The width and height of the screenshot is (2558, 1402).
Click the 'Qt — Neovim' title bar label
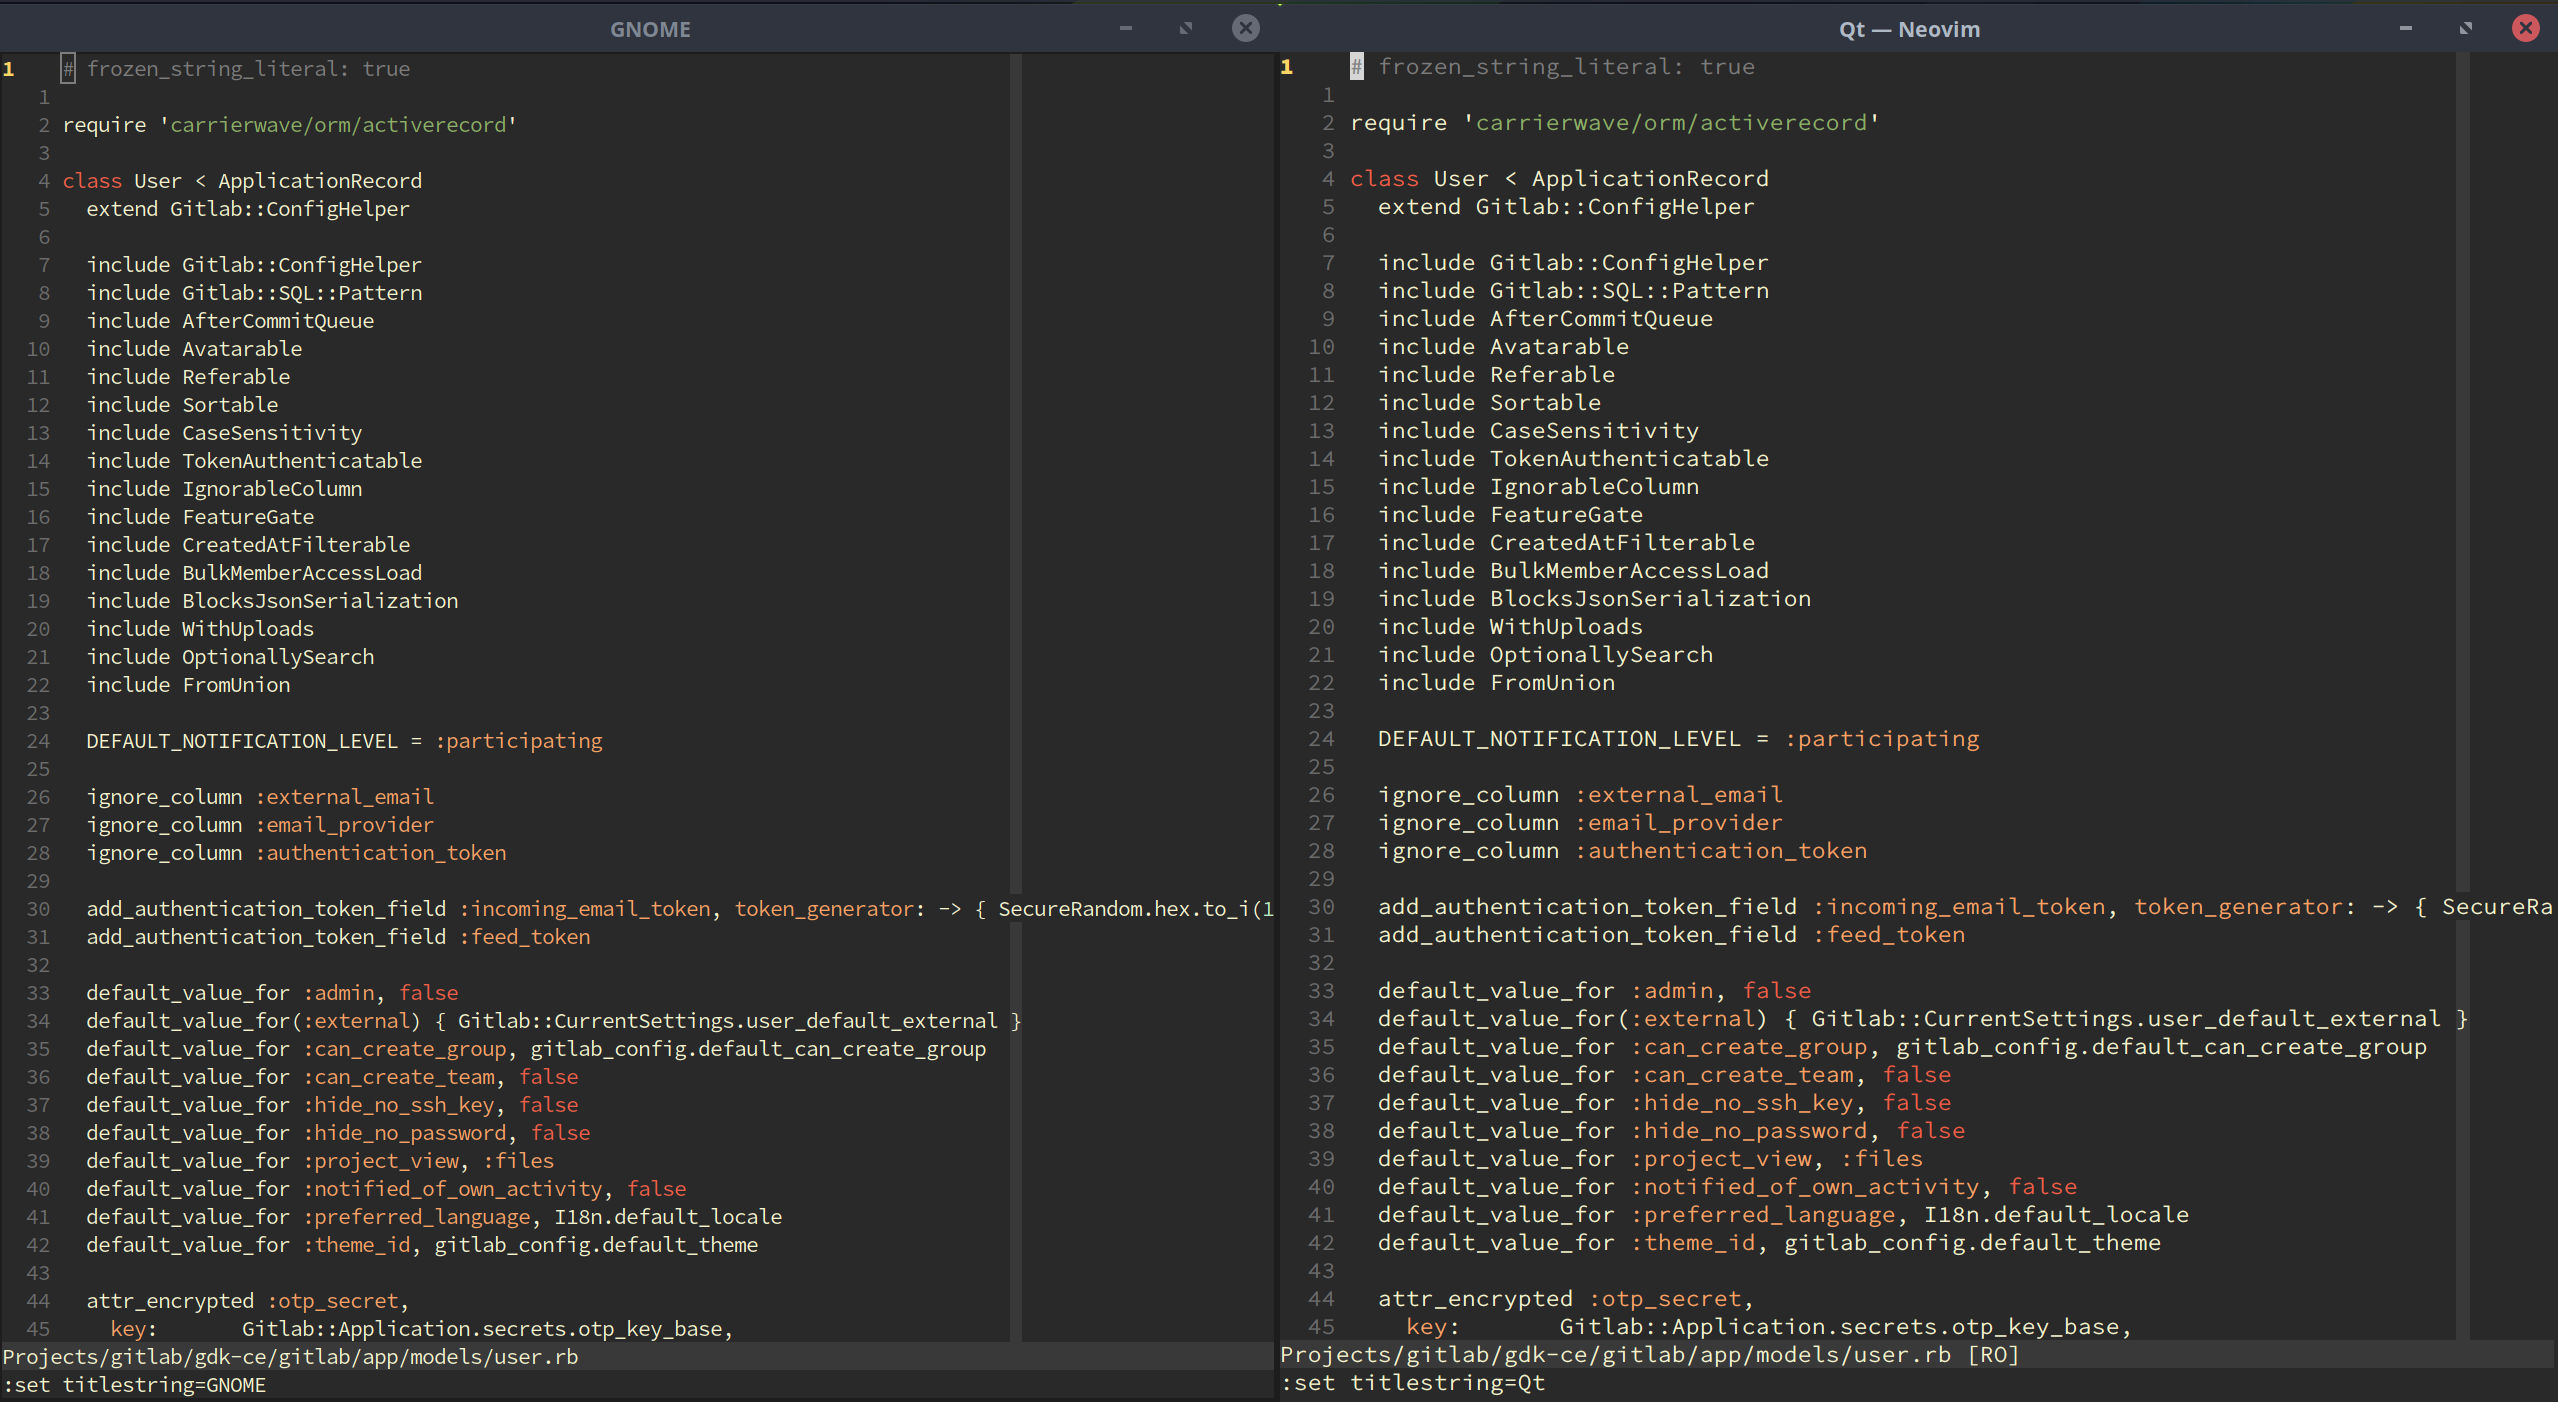[1908, 28]
